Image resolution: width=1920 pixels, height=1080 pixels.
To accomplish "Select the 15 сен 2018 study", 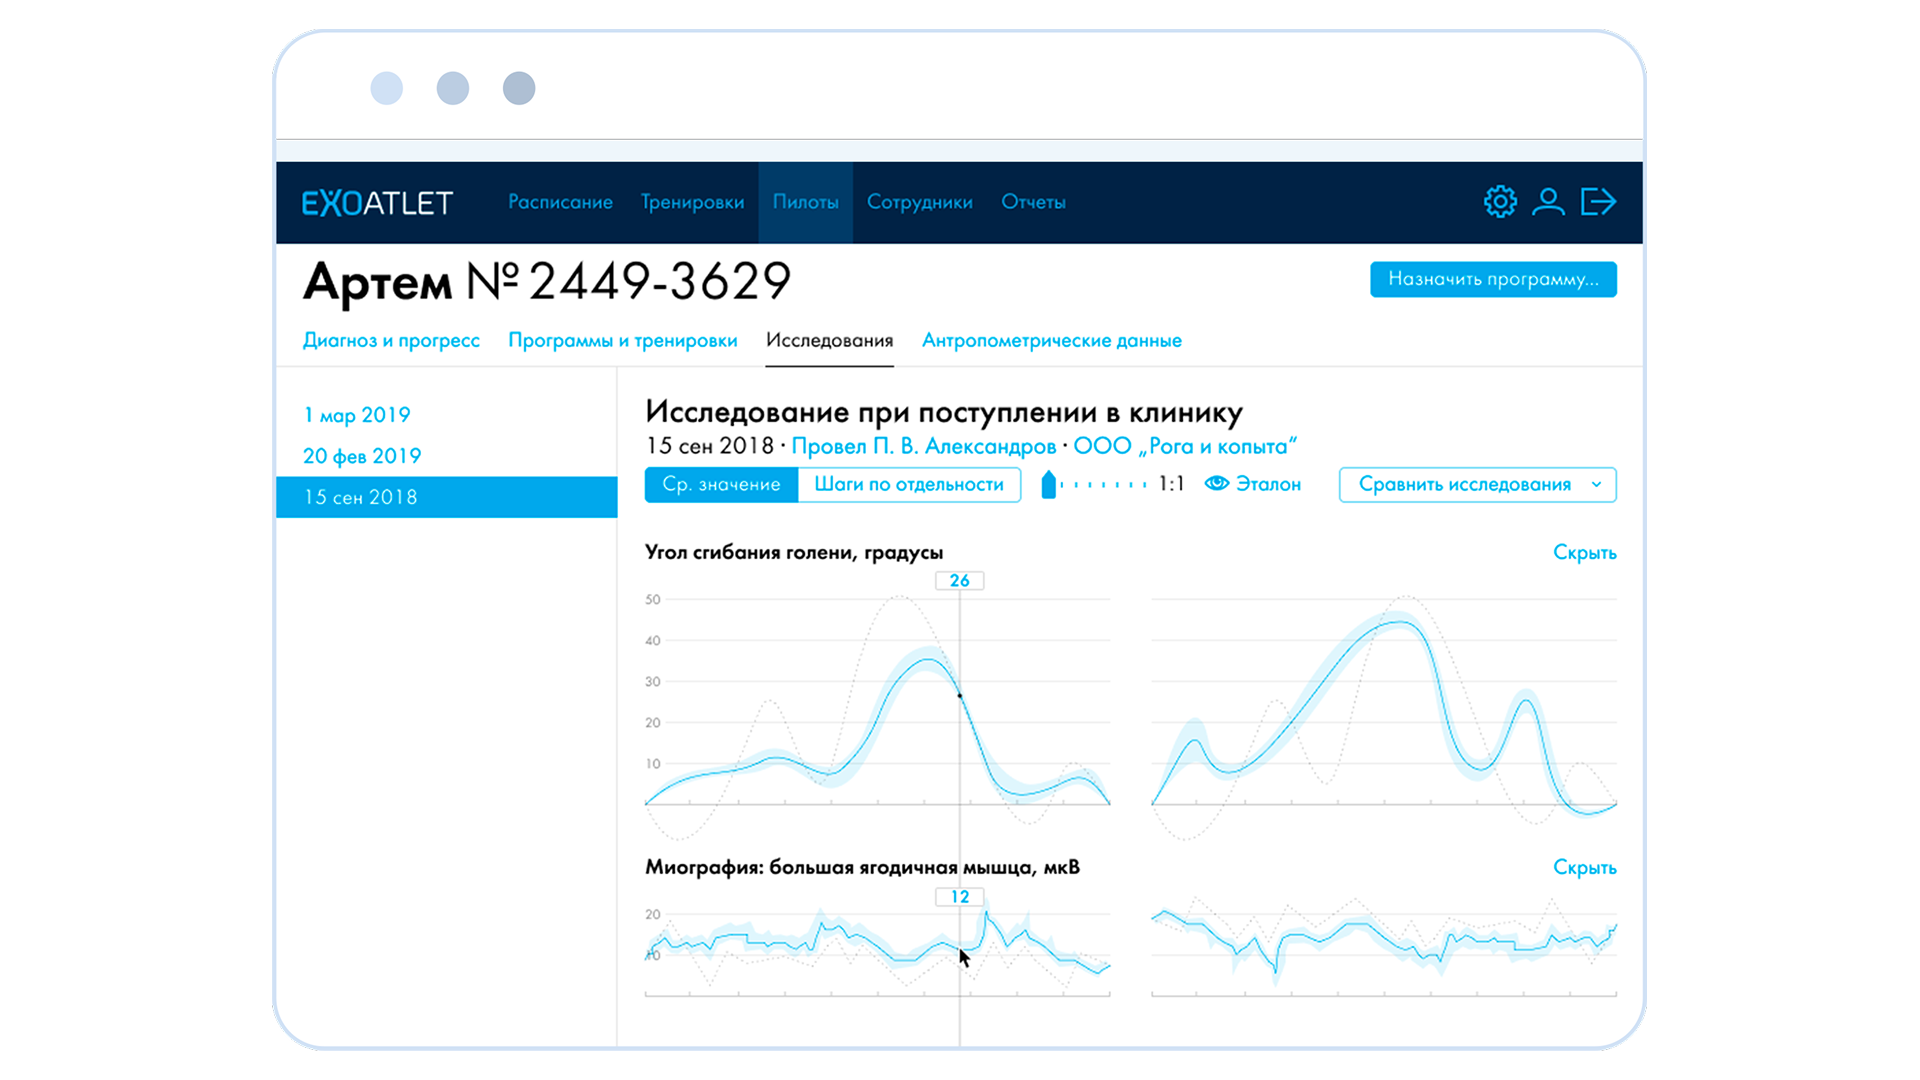I will pos(447,497).
